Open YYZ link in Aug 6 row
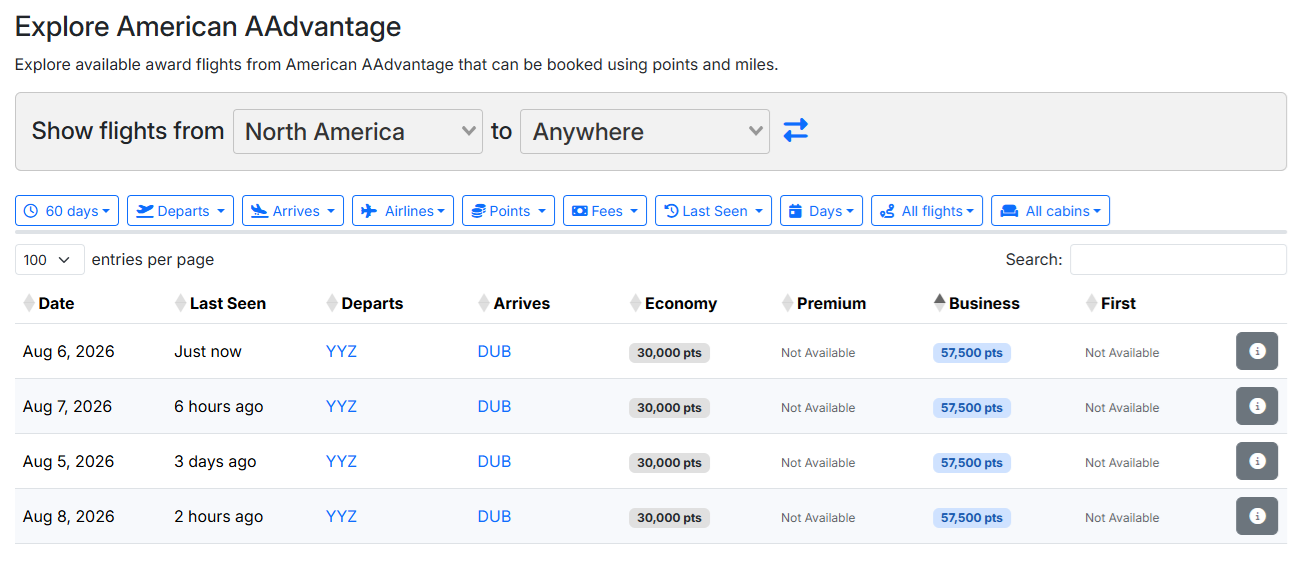Viewport: 1309px width, 563px height. point(341,351)
